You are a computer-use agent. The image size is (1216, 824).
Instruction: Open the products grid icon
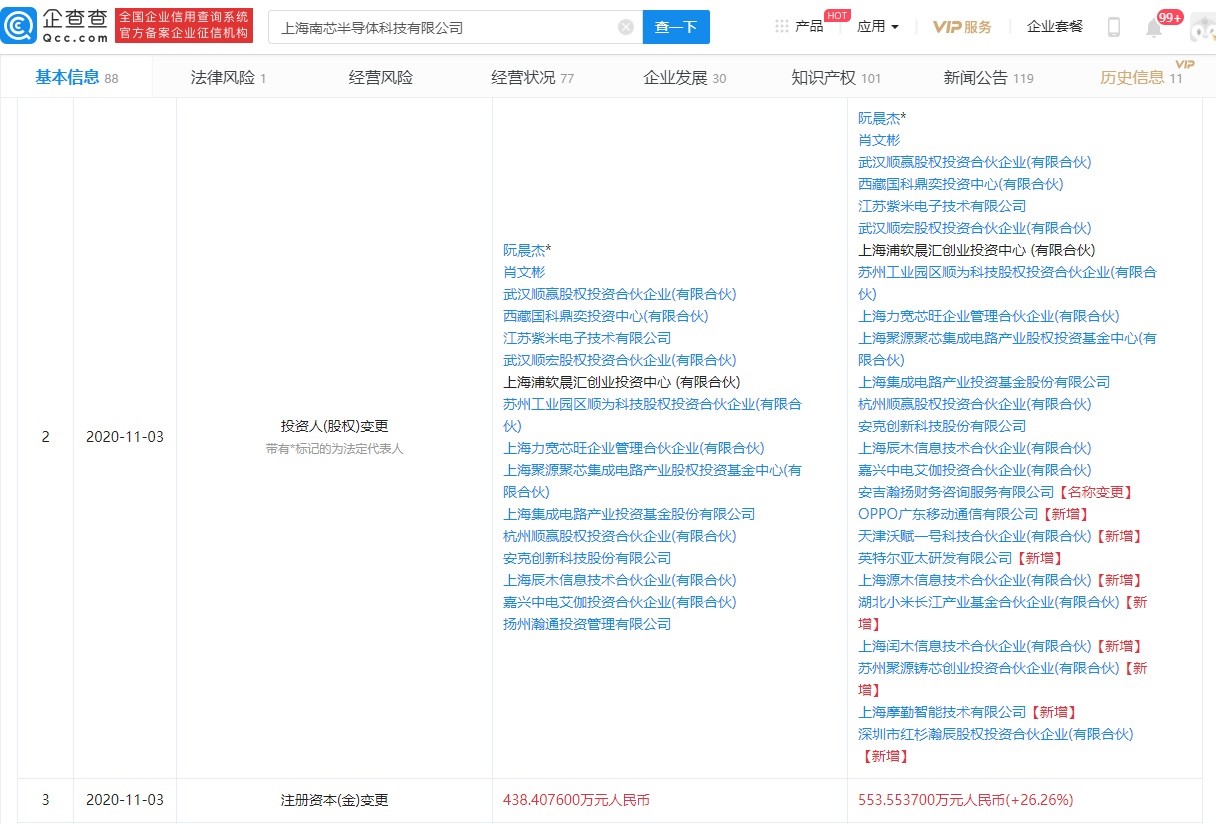[x=781, y=26]
